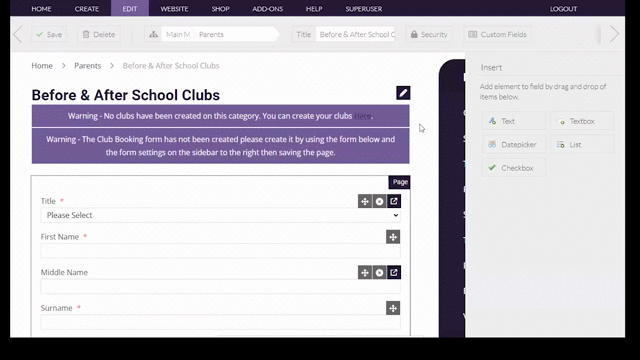Select the Text insert element
Image resolution: width=640 pixels, height=360 pixels.
pos(513,121)
